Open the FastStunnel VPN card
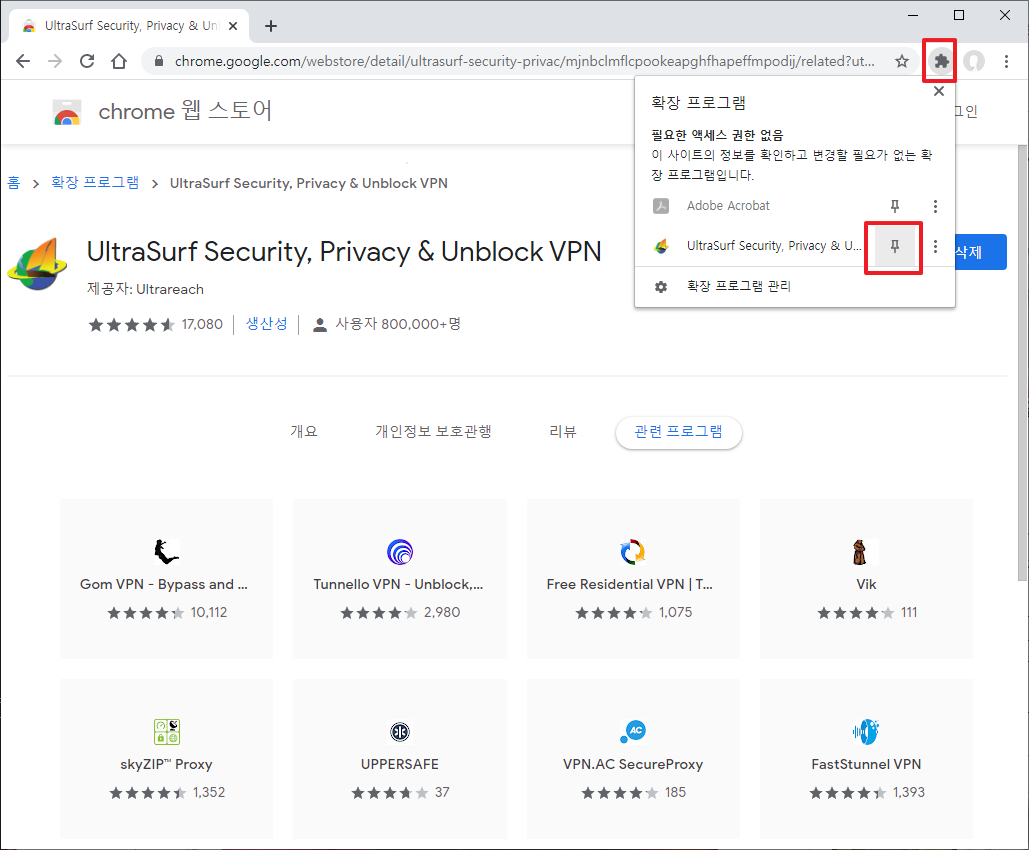Screen dimensions: 1029x850 click(866, 759)
